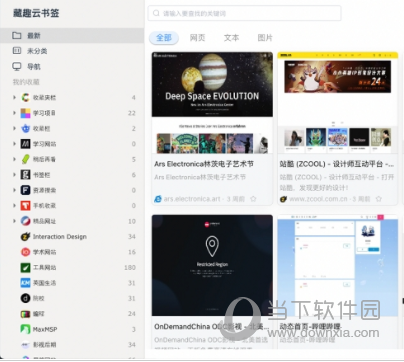
Task: Click the Interaction Design folder icon
Action: click(x=26, y=237)
